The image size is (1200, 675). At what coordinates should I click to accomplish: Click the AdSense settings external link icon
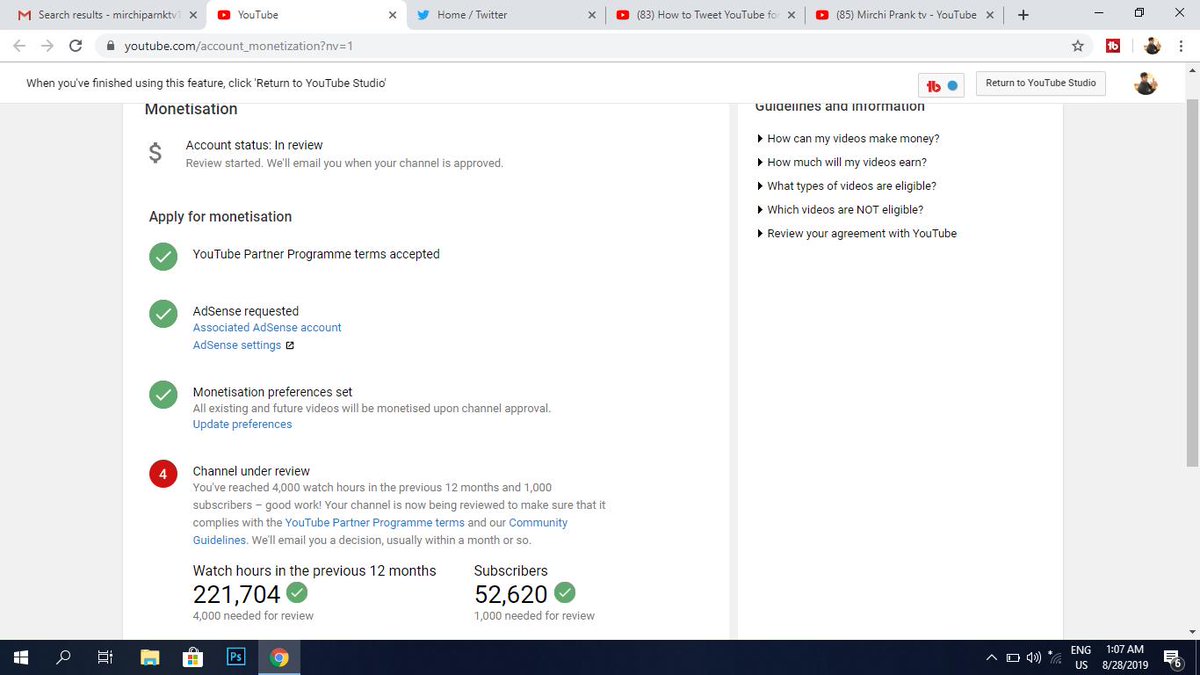click(x=290, y=345)
